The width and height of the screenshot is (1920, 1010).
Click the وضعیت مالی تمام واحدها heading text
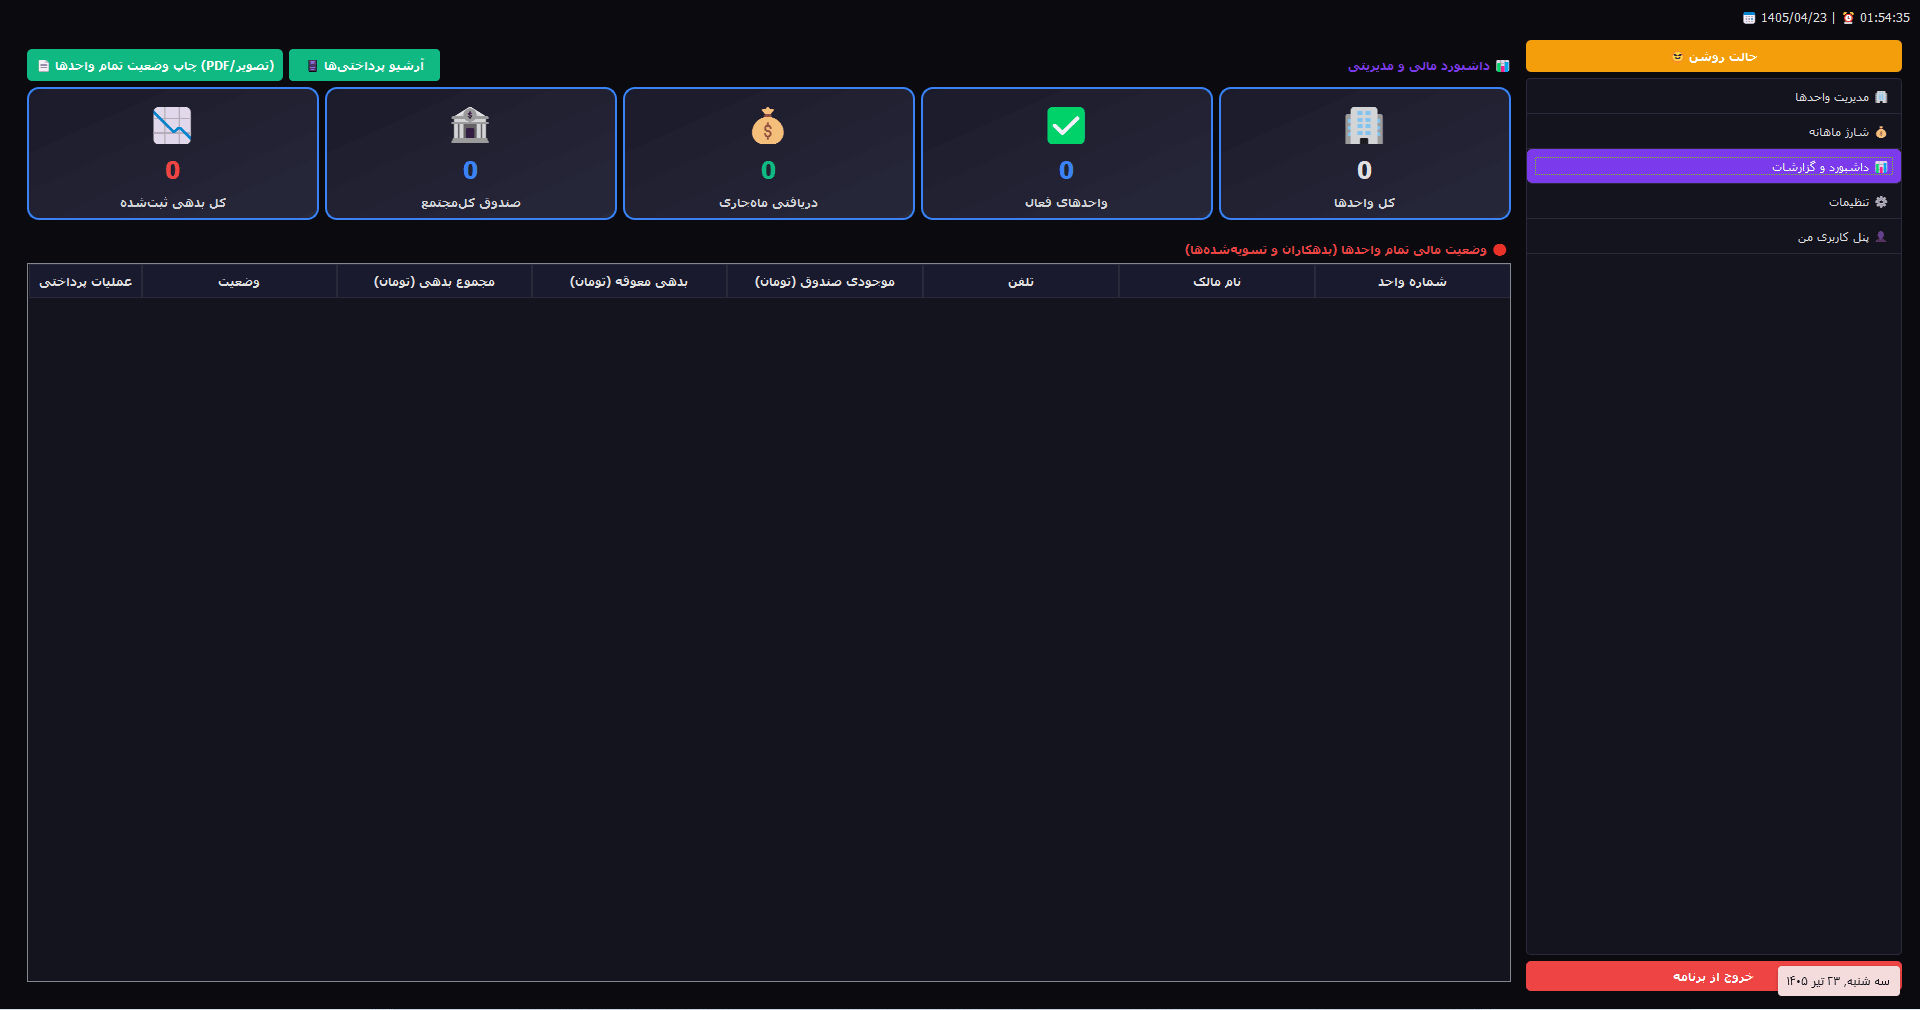(x=1336, y=250)
